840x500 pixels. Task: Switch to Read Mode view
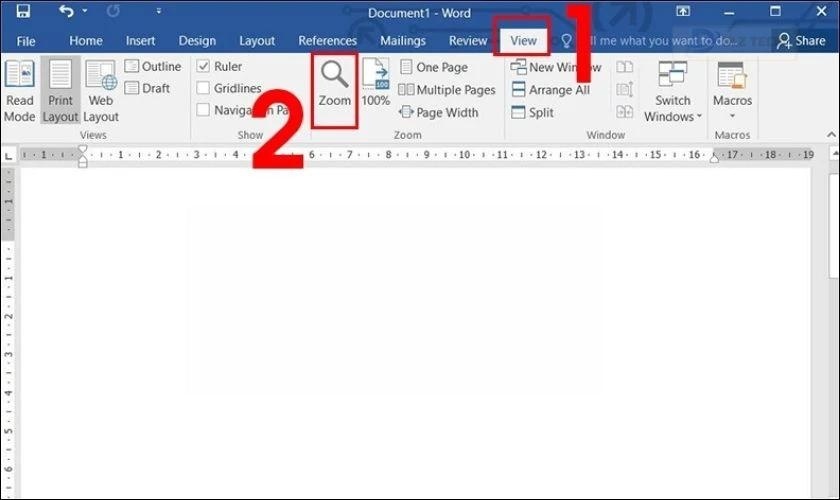coord(20,91)
